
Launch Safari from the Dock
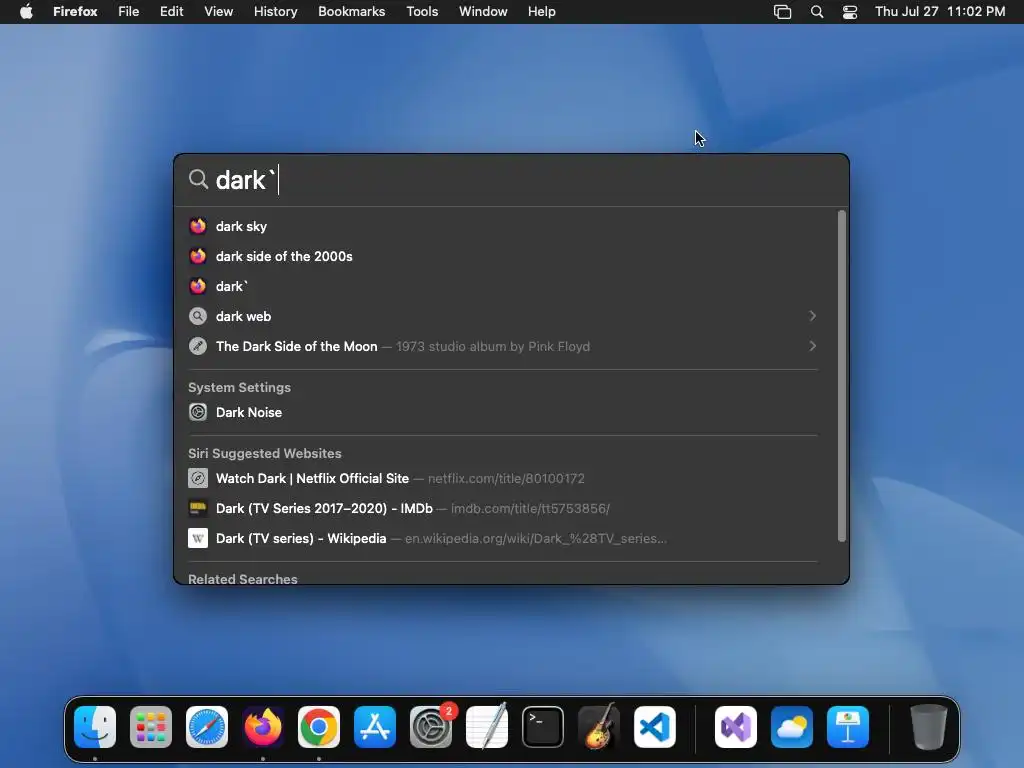(x=207, y=727)
